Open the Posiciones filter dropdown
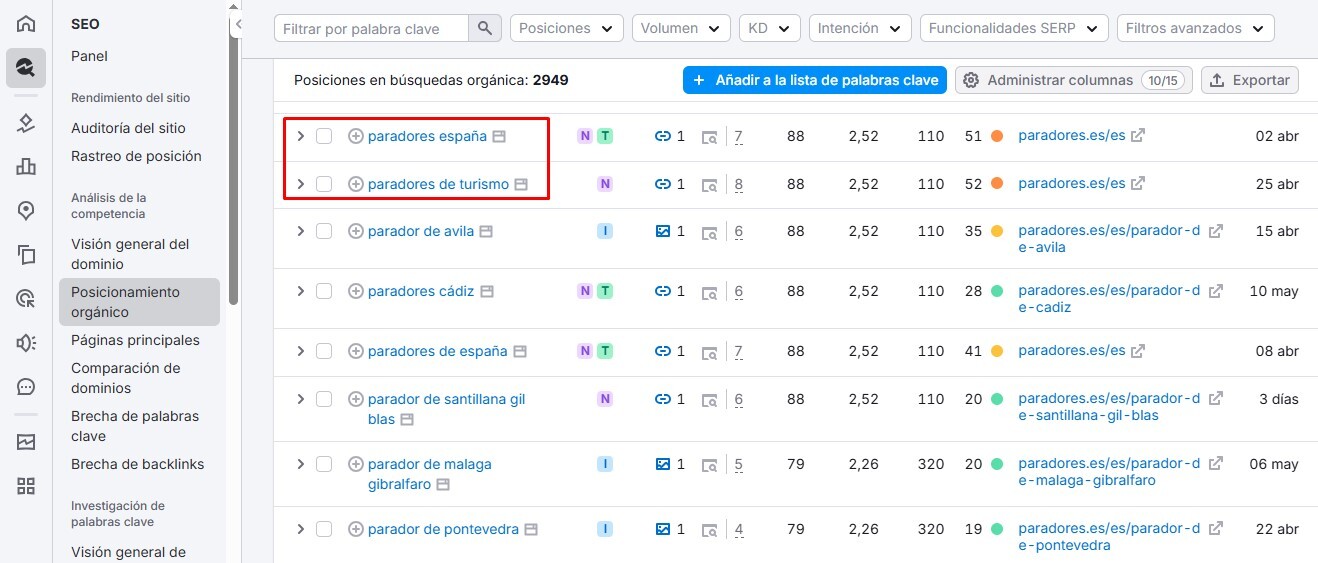This screenshot has width=1318, height=563. pyautogui.click(x=567, y=28)
